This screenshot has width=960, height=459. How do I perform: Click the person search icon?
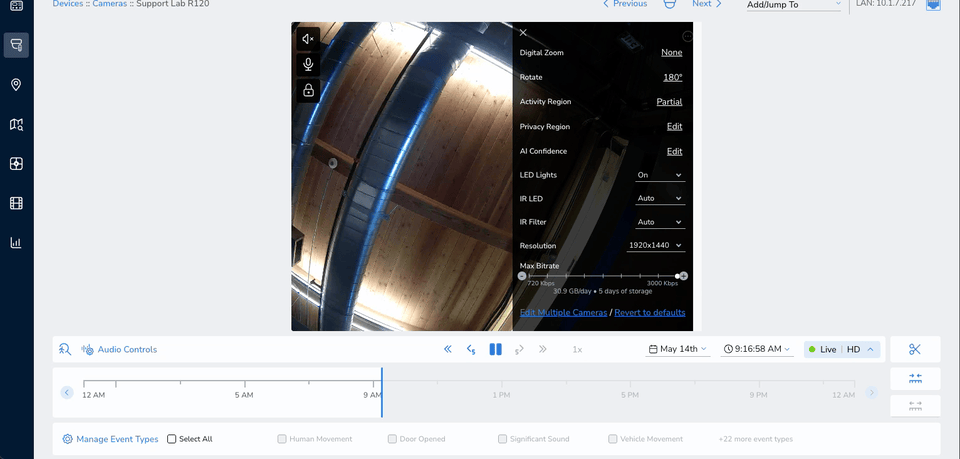(x=65, y=349)
